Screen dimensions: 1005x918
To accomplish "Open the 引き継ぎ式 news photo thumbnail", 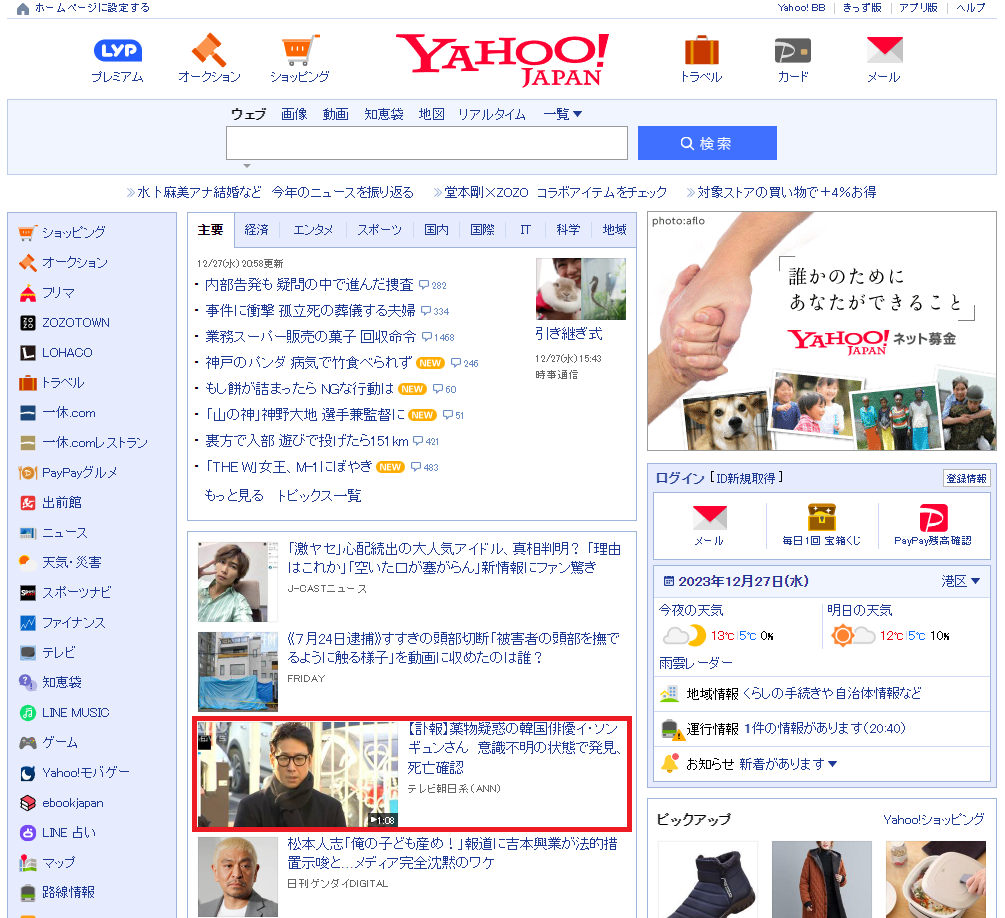I will [x=581, y=288].
